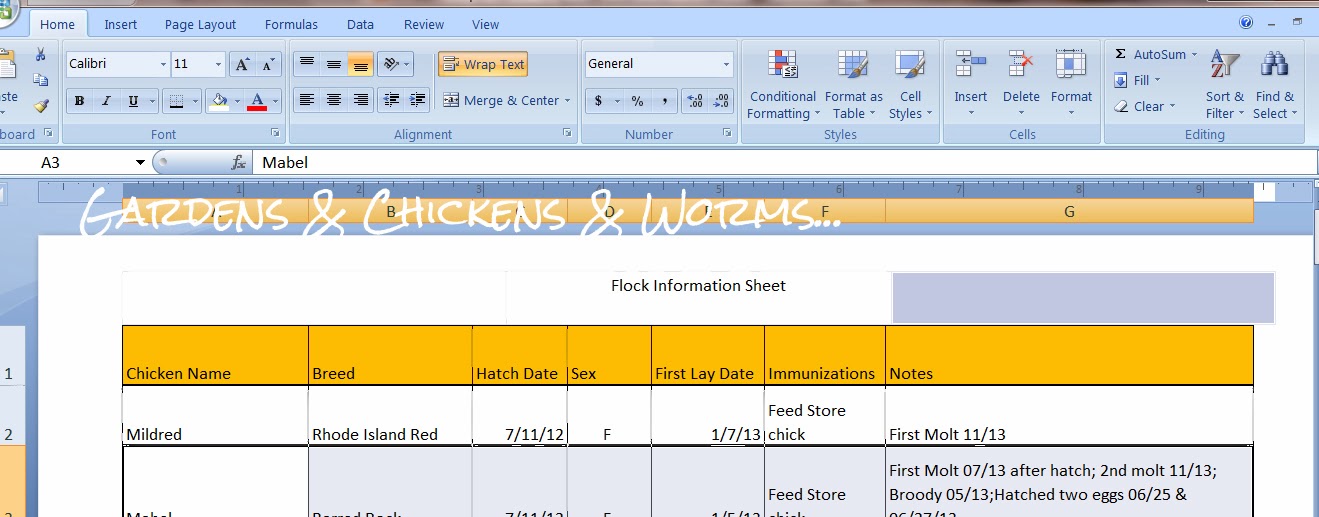Toggle Wrap Text option

coord(483,65)
